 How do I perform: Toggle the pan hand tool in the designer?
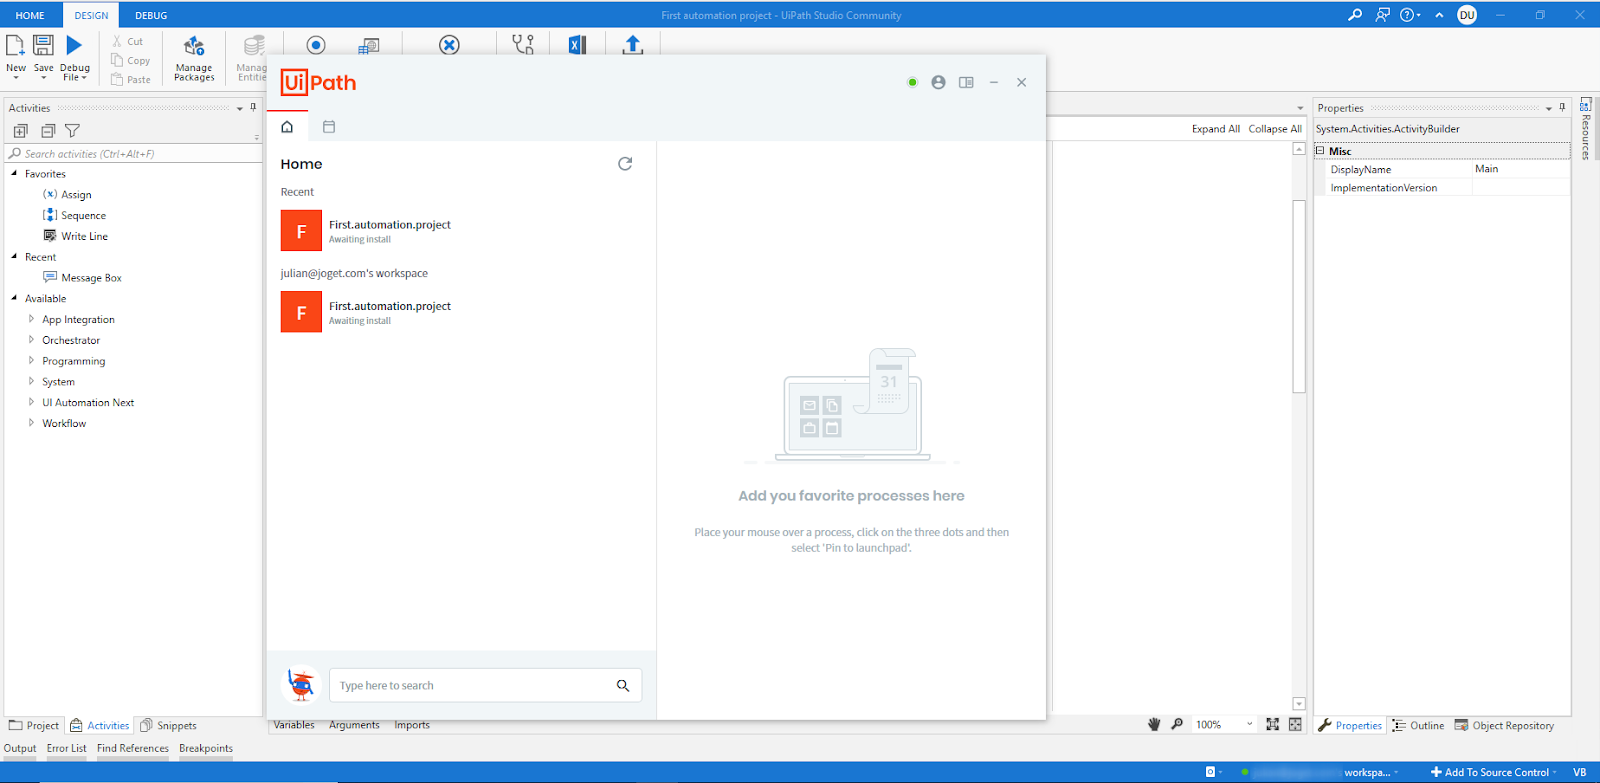pos(1154,725)
